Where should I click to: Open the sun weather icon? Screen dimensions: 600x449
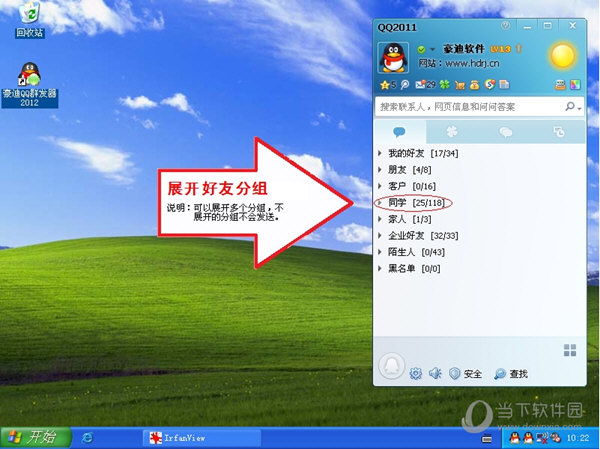pos(562,56)
